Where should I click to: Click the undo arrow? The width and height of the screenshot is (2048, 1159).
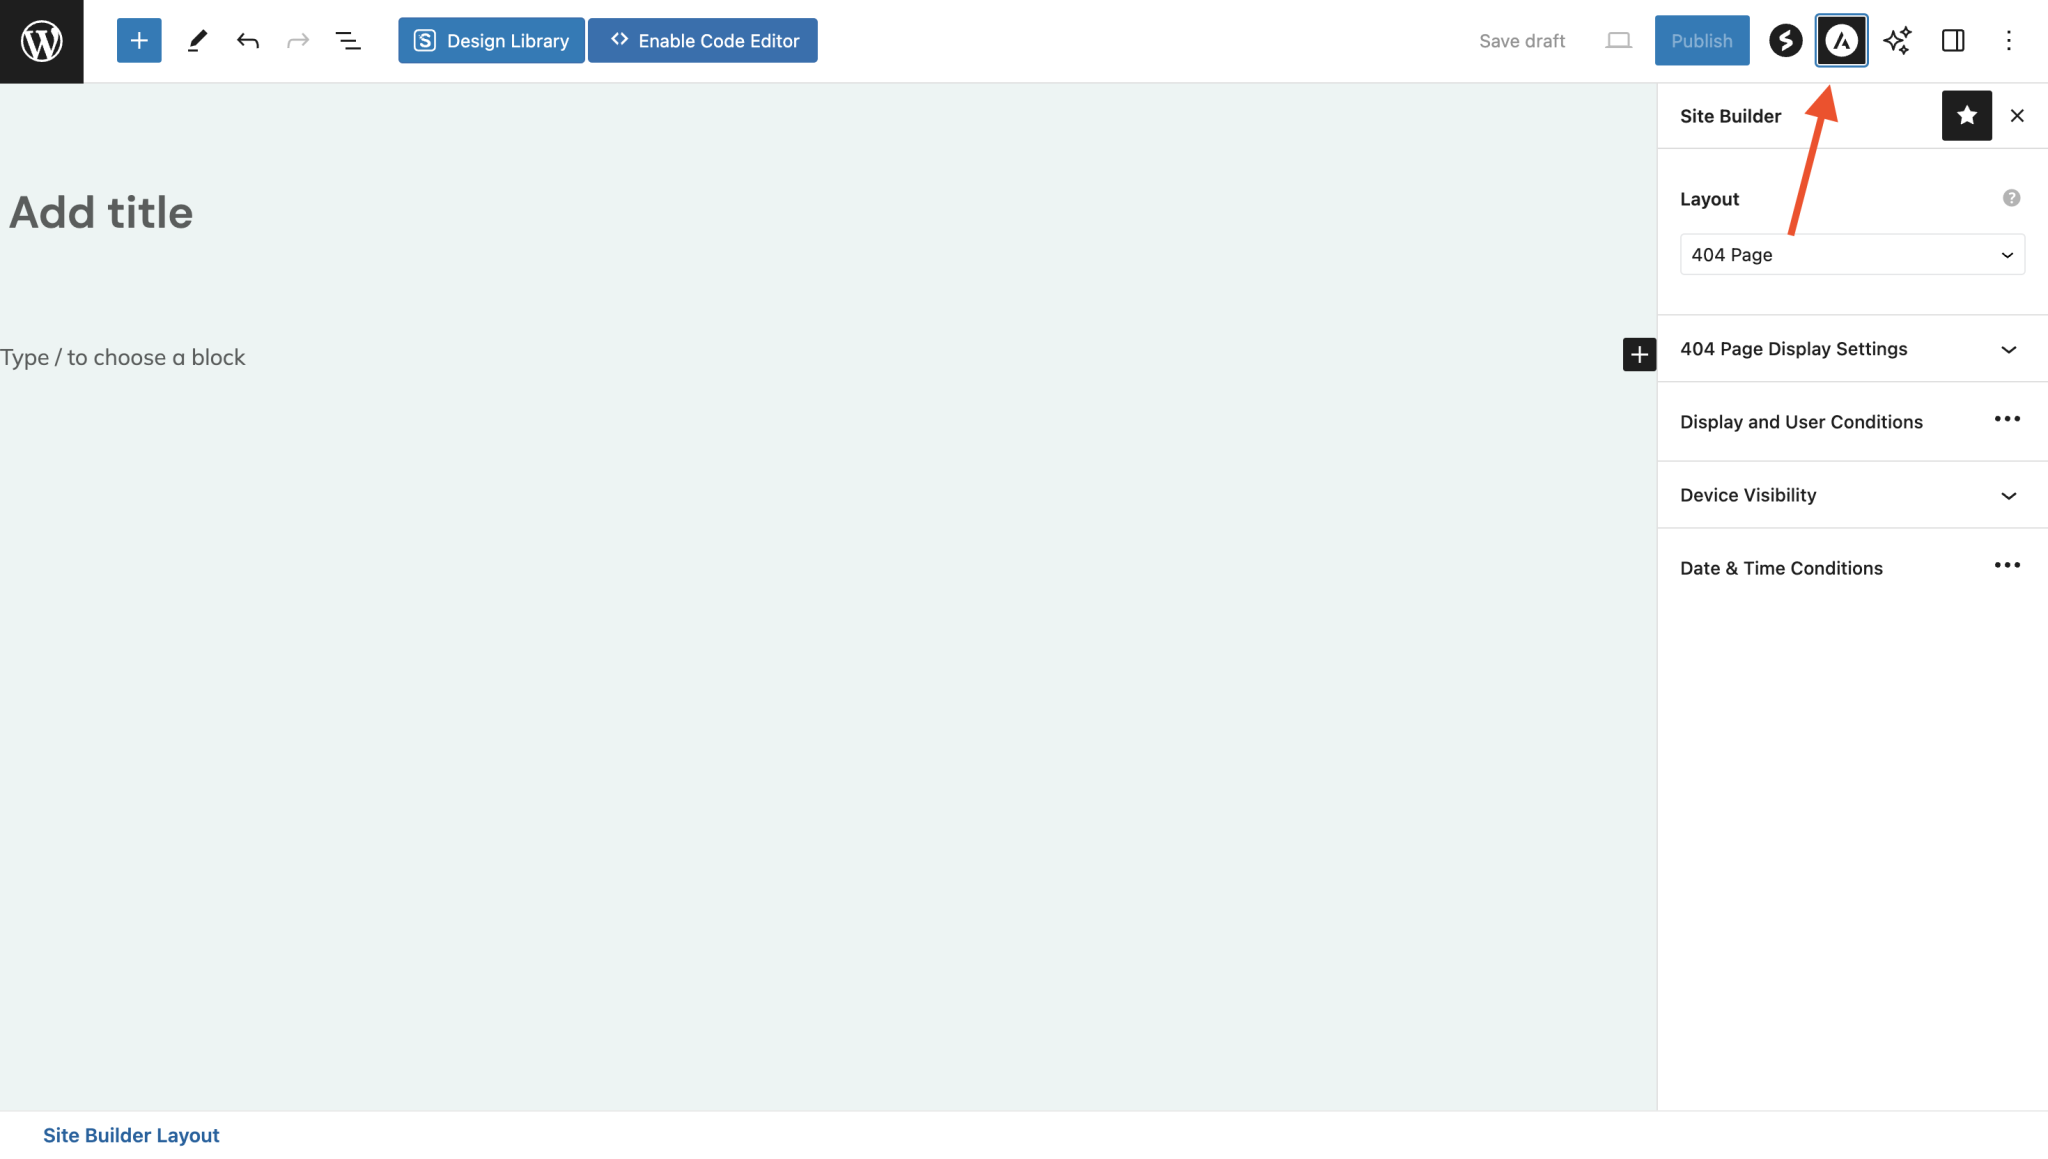point(248,40)
